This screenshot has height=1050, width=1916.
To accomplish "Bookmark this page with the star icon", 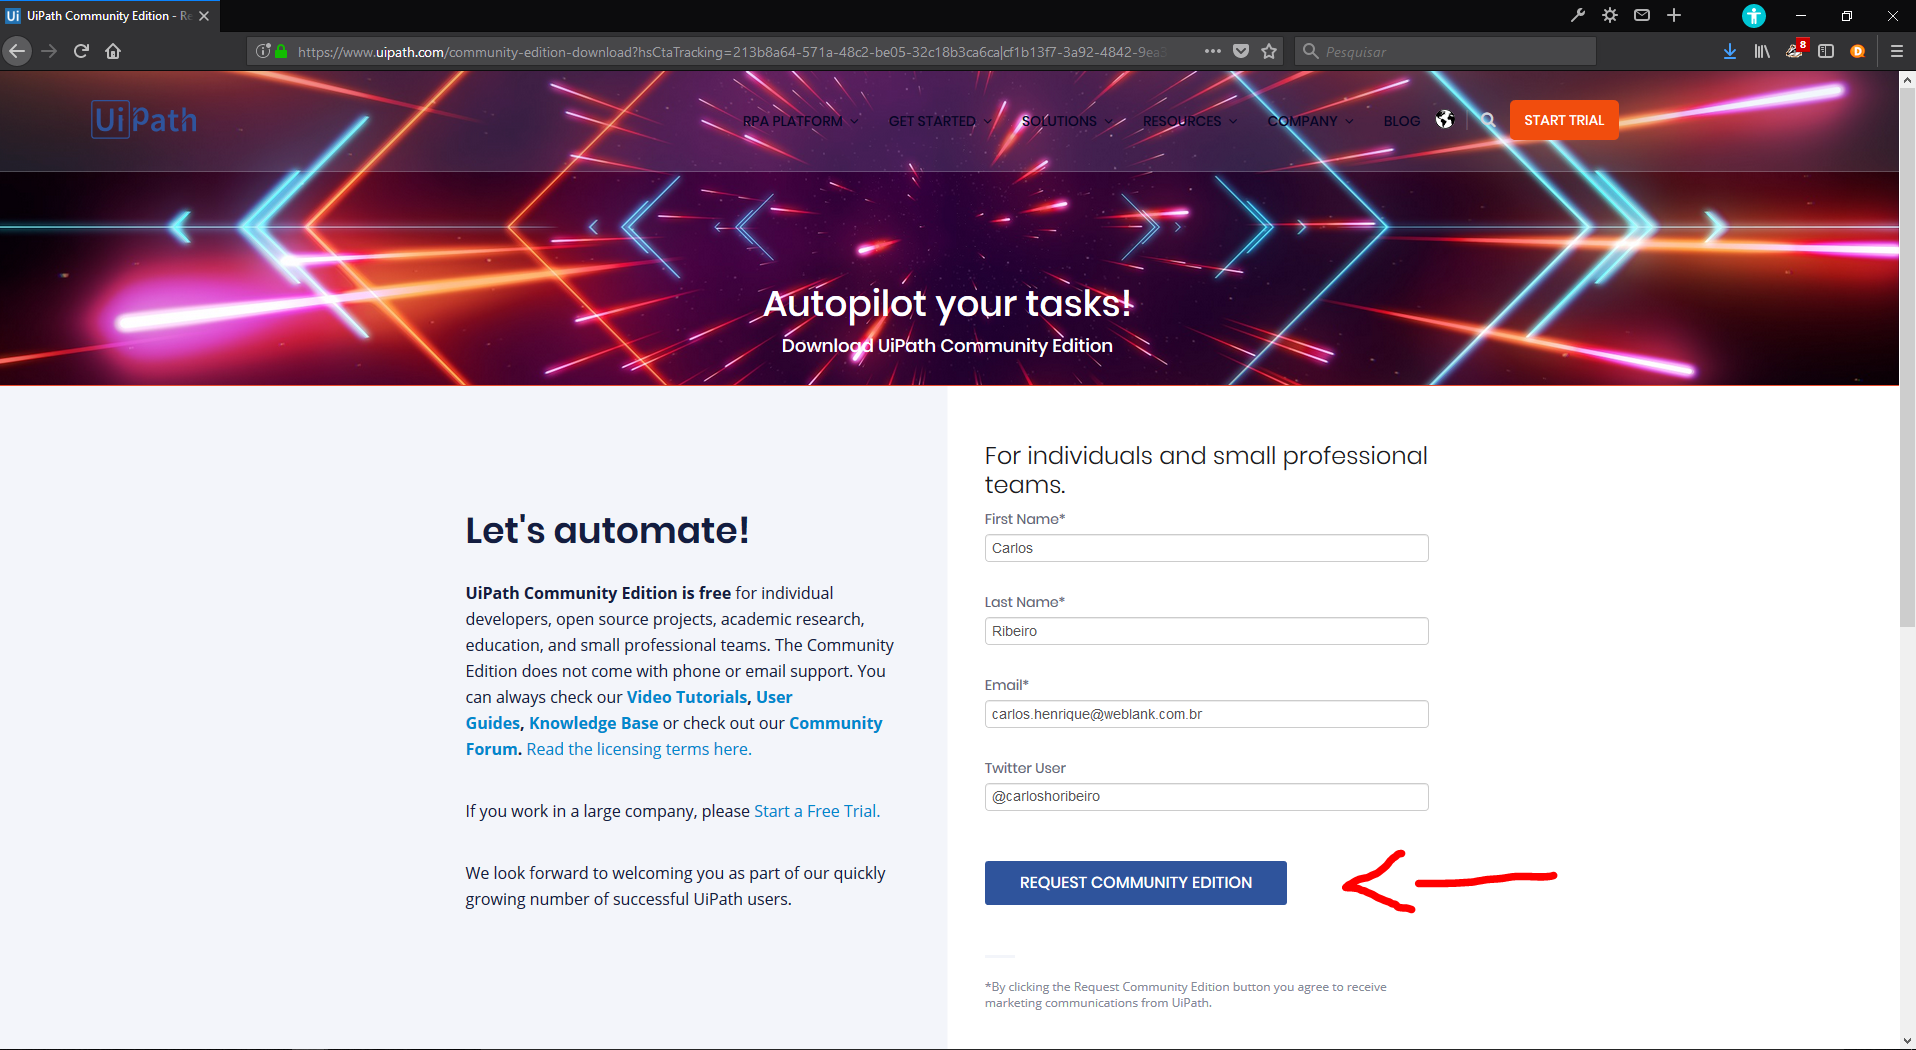I will click(1269, 51).
